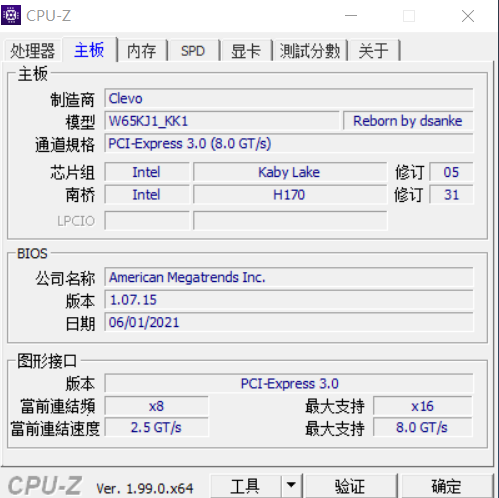The width and height of the screenshot is (499, 498).
Task: Switch to the 显卡 tab
Action: pos(246,51)
